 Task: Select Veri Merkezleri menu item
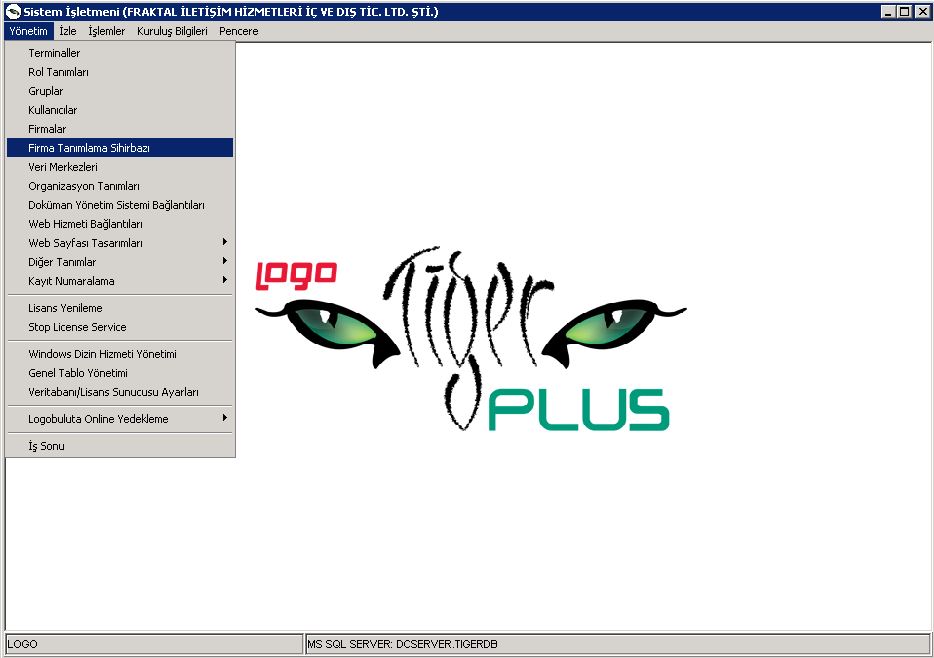click(x=120, y=167)
